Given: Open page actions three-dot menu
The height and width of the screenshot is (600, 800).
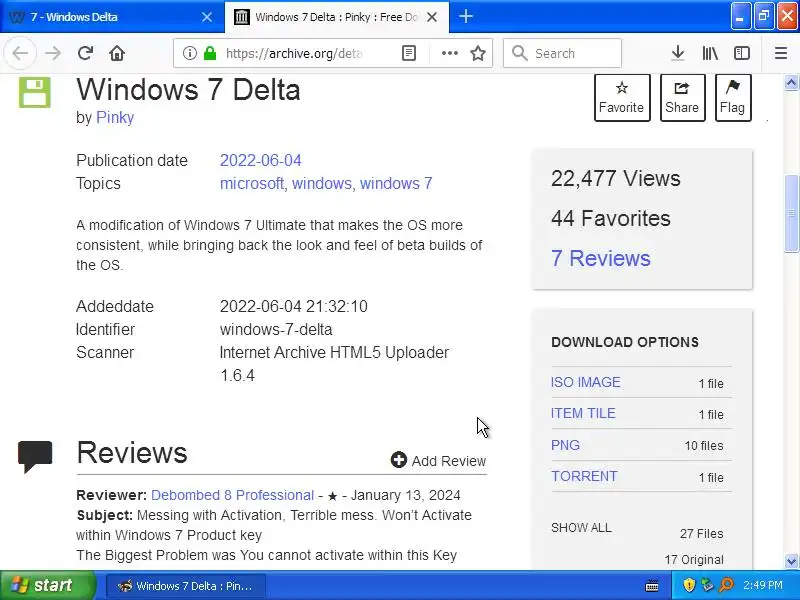Looking at the screenshot, I should (x=449, y=53).
